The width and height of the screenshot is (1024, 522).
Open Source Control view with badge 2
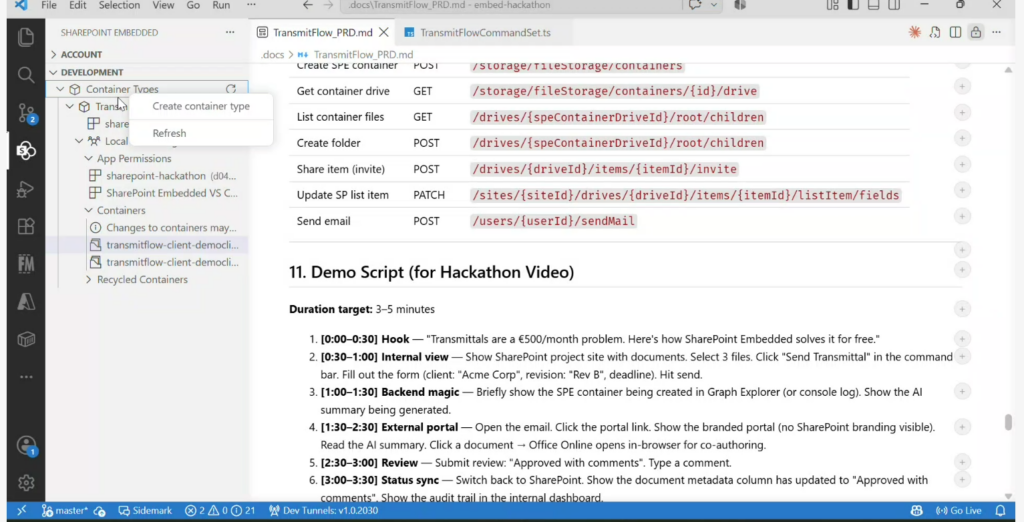click(x=25, y=112)
